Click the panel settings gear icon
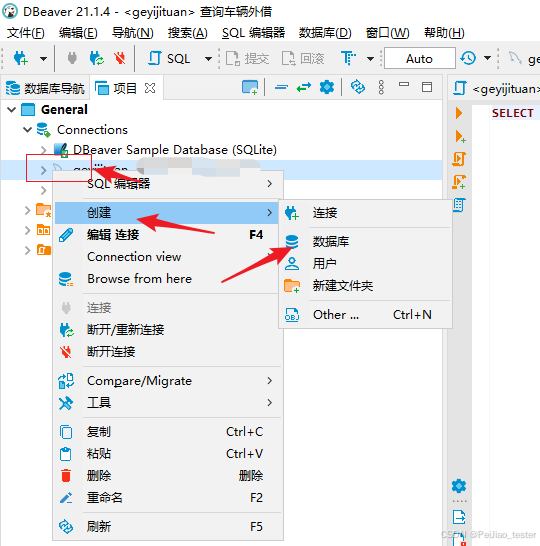Viewport: 540px width, 546px height. click(327, 87)
